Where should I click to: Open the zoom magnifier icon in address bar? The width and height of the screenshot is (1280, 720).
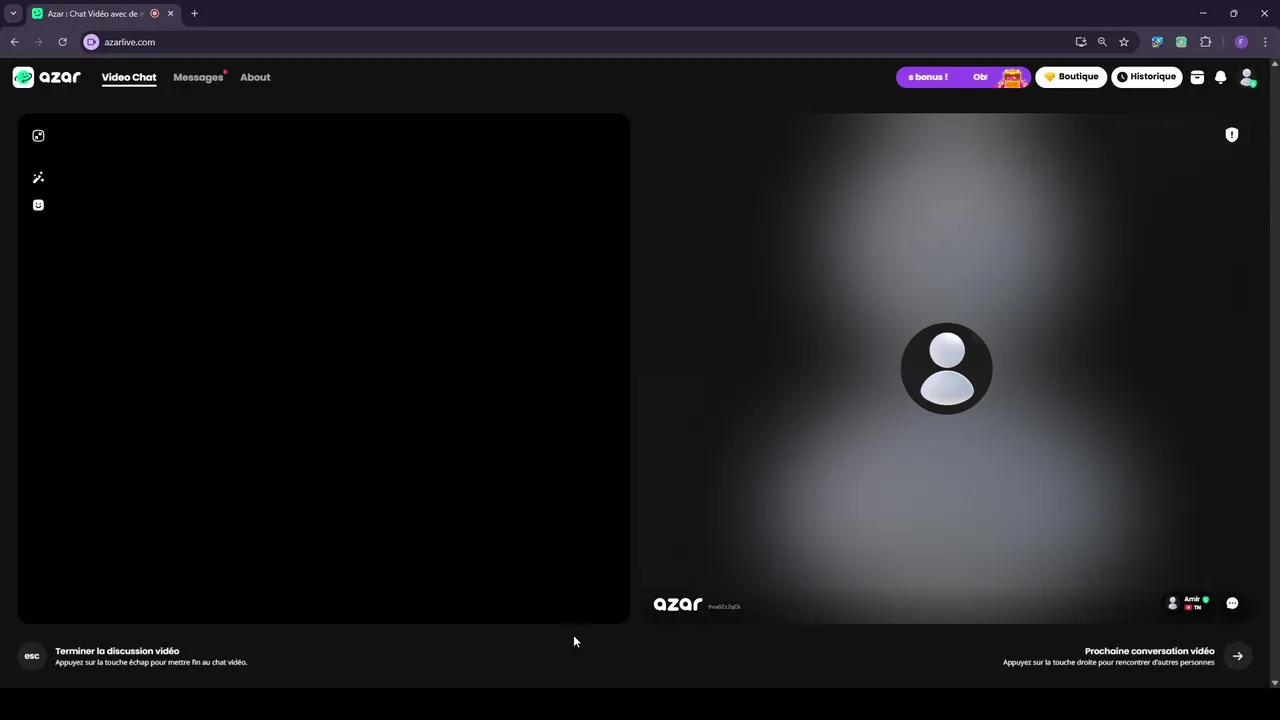tap(1102, 42)
